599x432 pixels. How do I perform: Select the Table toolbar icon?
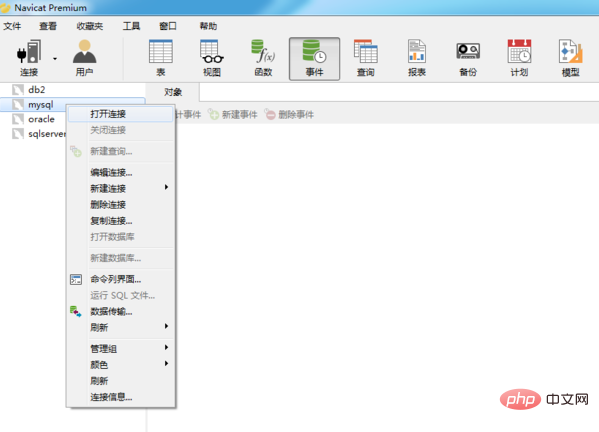[160, 52]
